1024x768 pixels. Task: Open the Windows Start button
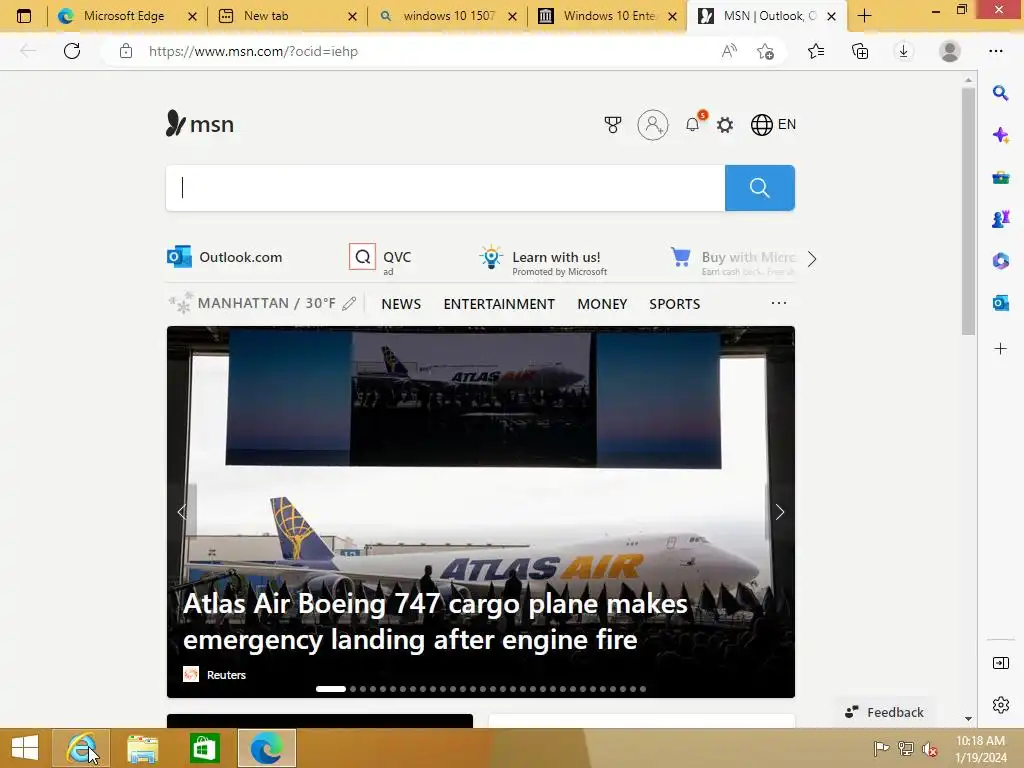pos(25,748)
